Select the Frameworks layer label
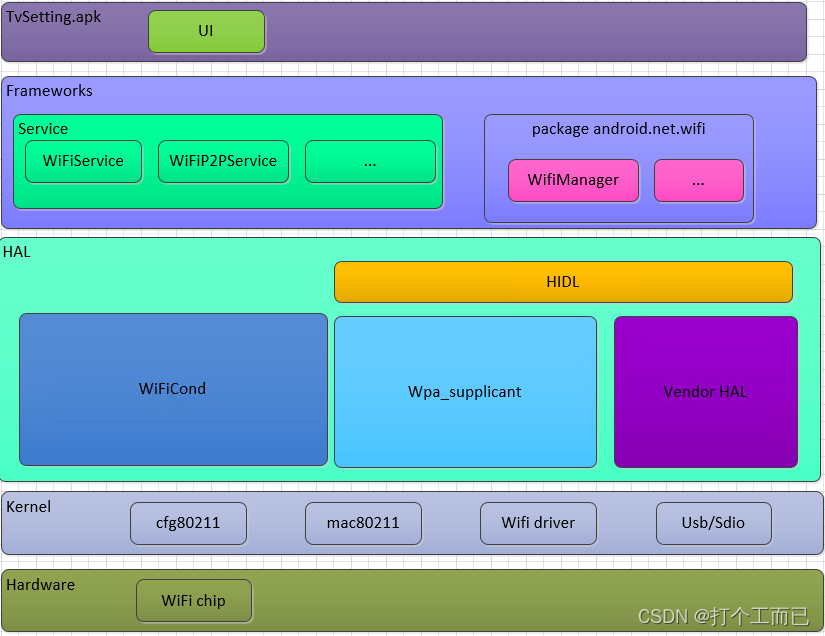This screenshot has width=825, height=636. coord(49,90)
